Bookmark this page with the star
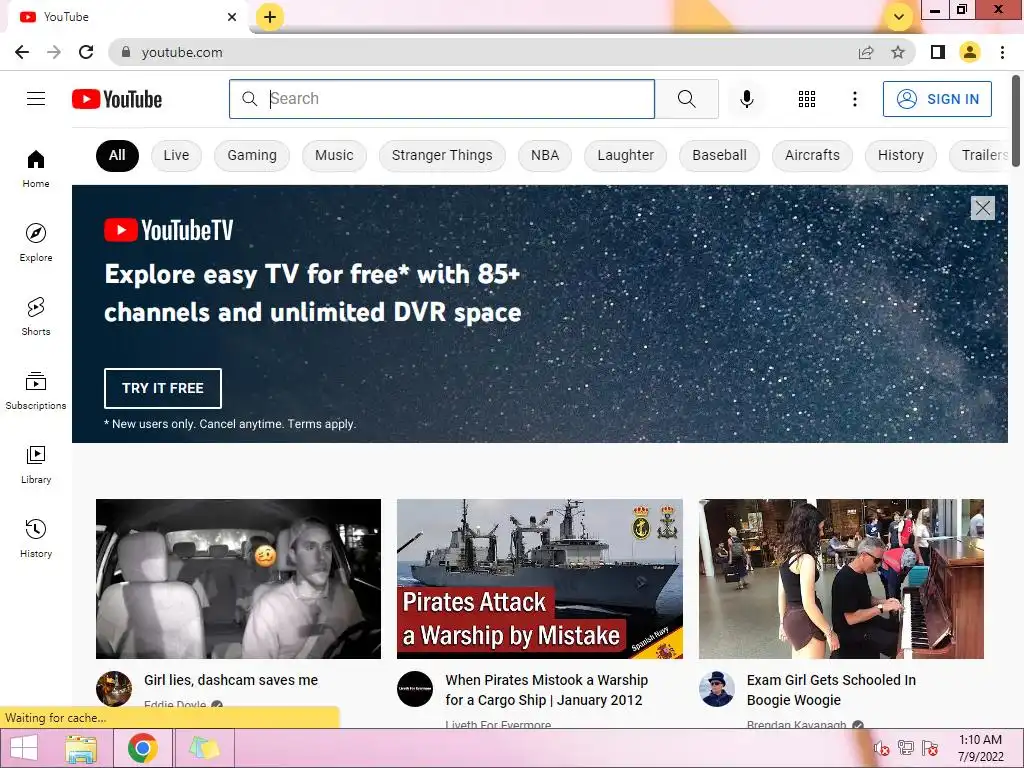Screen dimensions: 1024x768 [x=898, y=52]
